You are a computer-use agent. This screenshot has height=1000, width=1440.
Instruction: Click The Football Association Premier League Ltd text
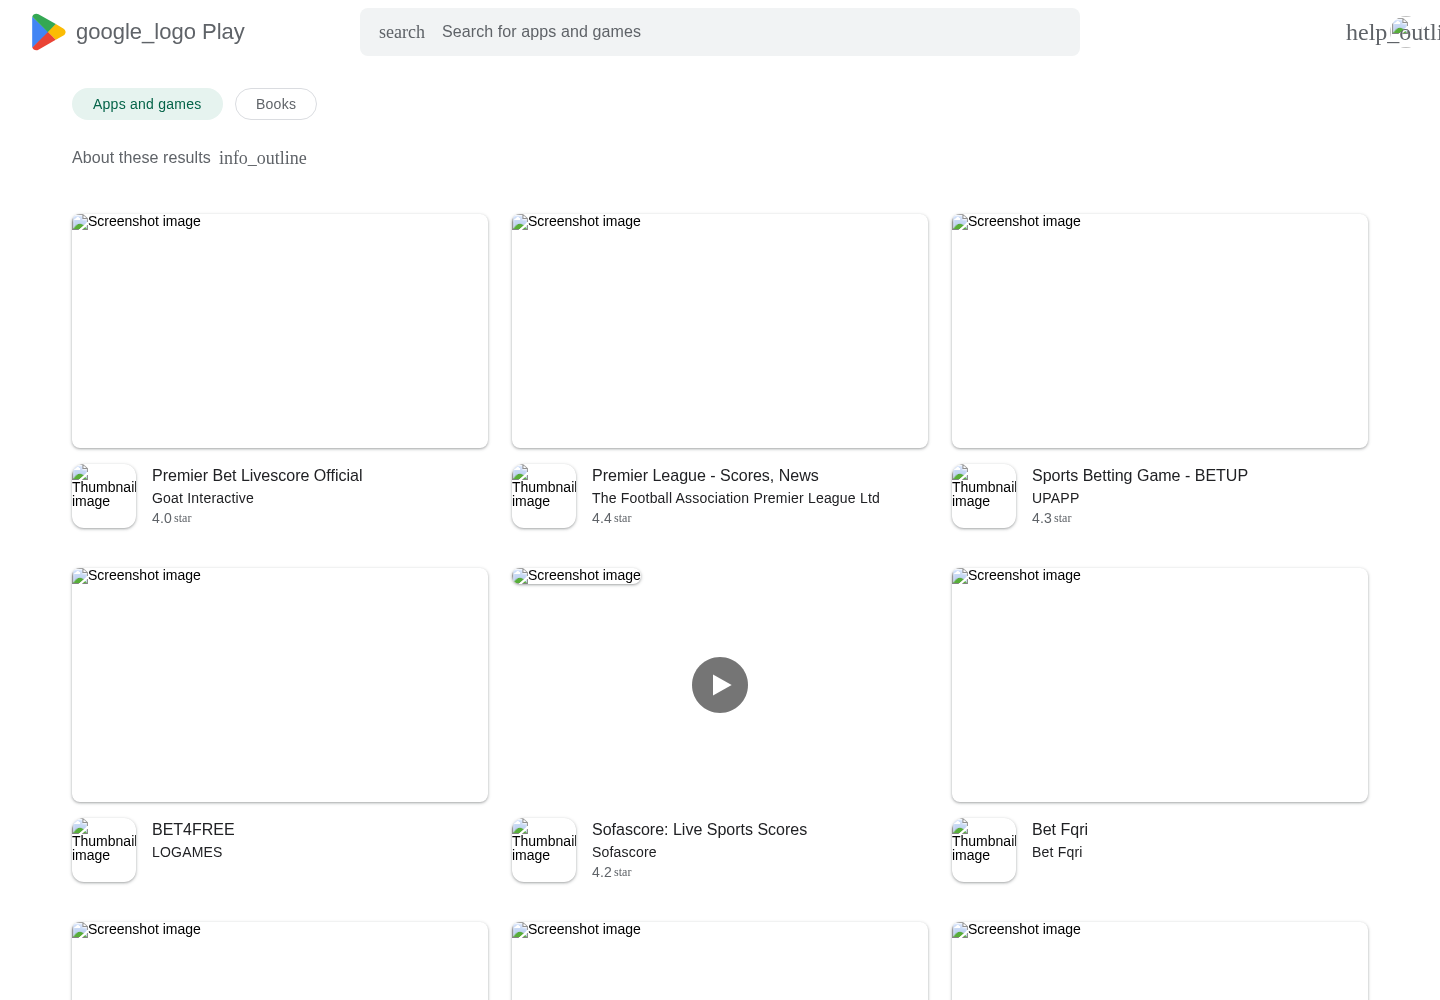coord(736,498)
